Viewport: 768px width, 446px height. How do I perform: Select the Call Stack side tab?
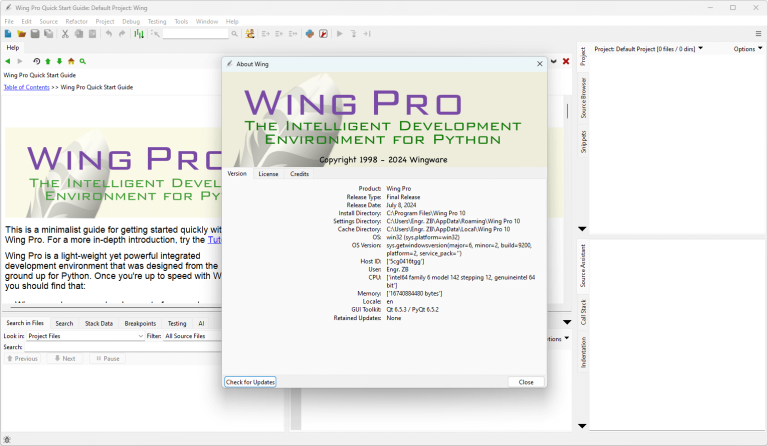583,312
